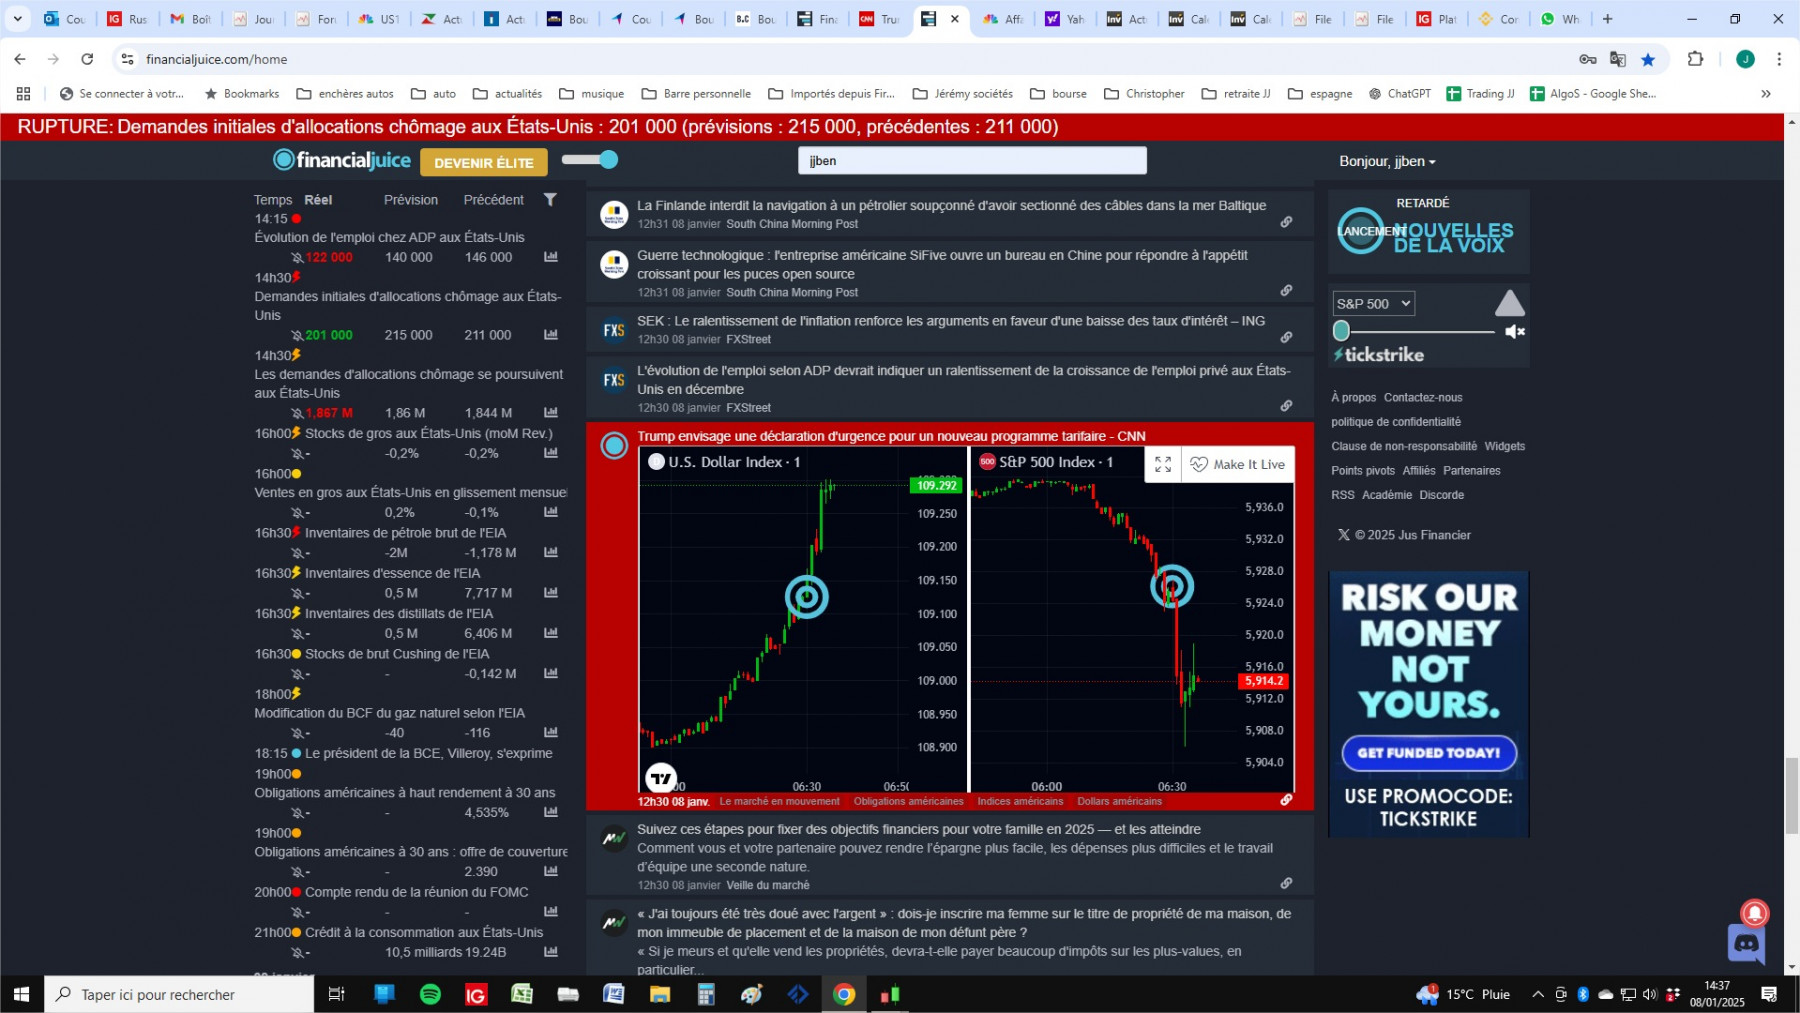Image resolution: width=1800 pixels, height=1013 pixels.
Task: Open the Christopher bookmarks folder
Action: tap(1144, 94)
